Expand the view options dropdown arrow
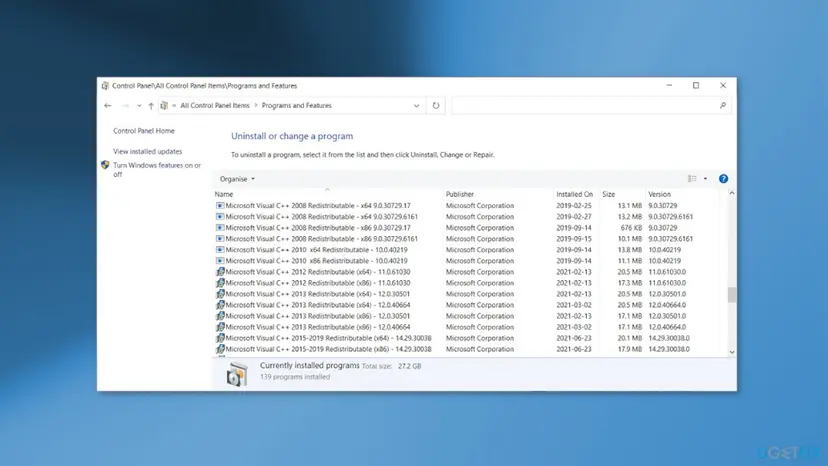This screenshot has height=466, width=828. pyautogui.click(x=705, y=179)
